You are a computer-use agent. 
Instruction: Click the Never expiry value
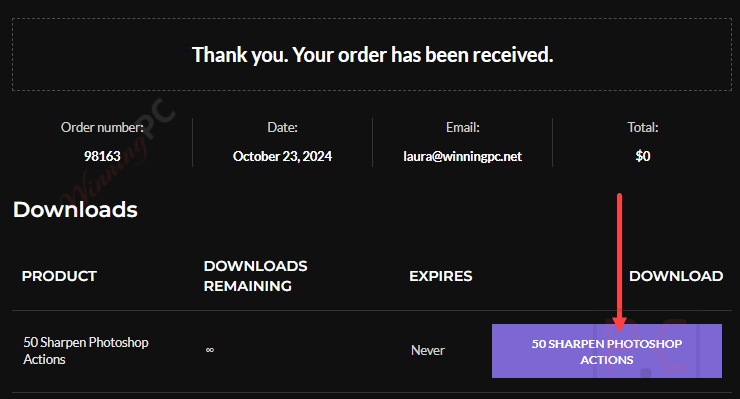coord(428,350)
